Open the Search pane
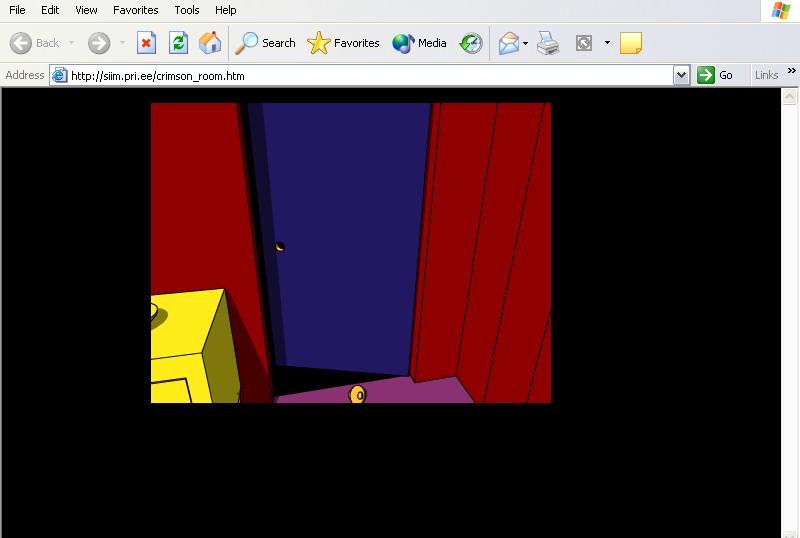This screenshot has width=800, height=538. point(265,43)
